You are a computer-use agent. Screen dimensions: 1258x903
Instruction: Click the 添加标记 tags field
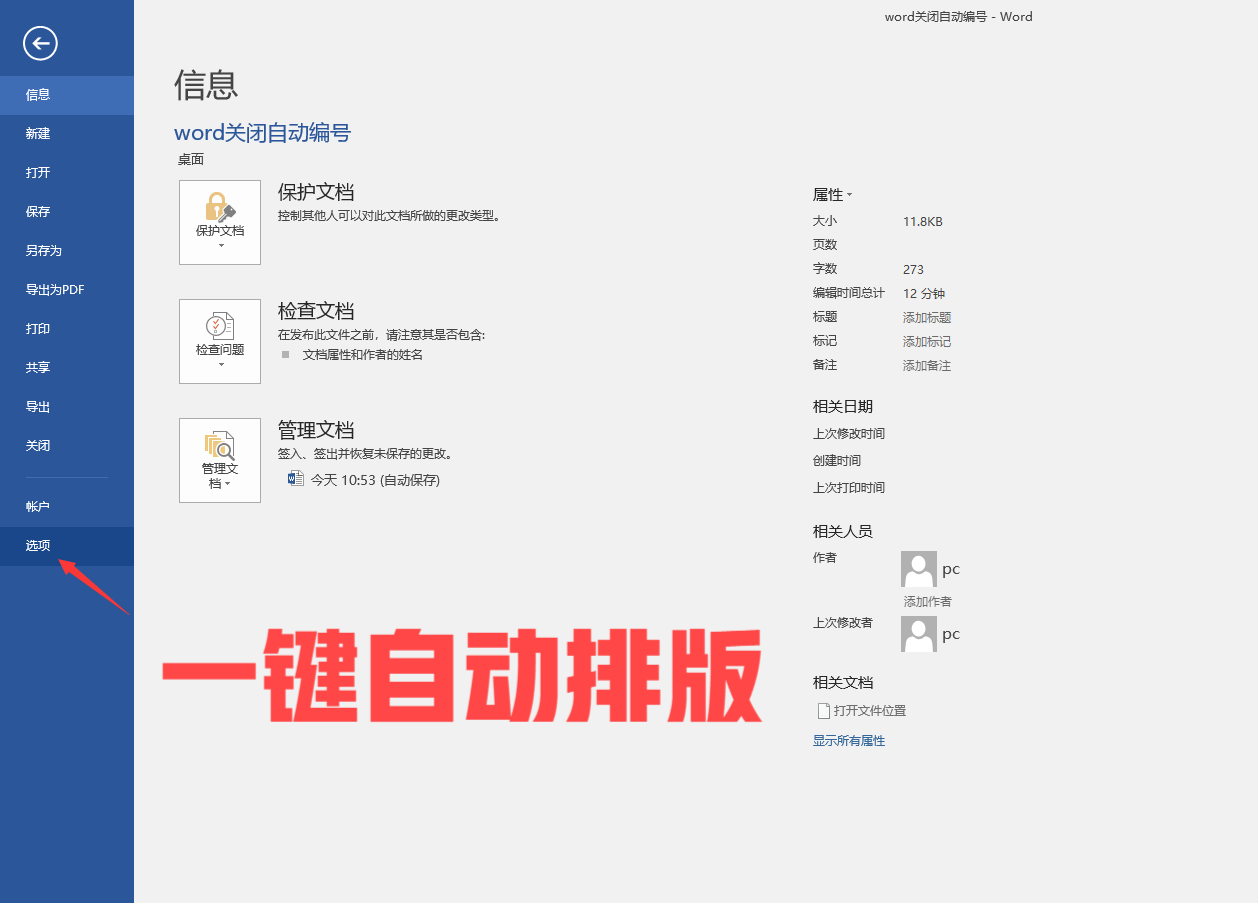pyautogui.click(x=926, y=341)
